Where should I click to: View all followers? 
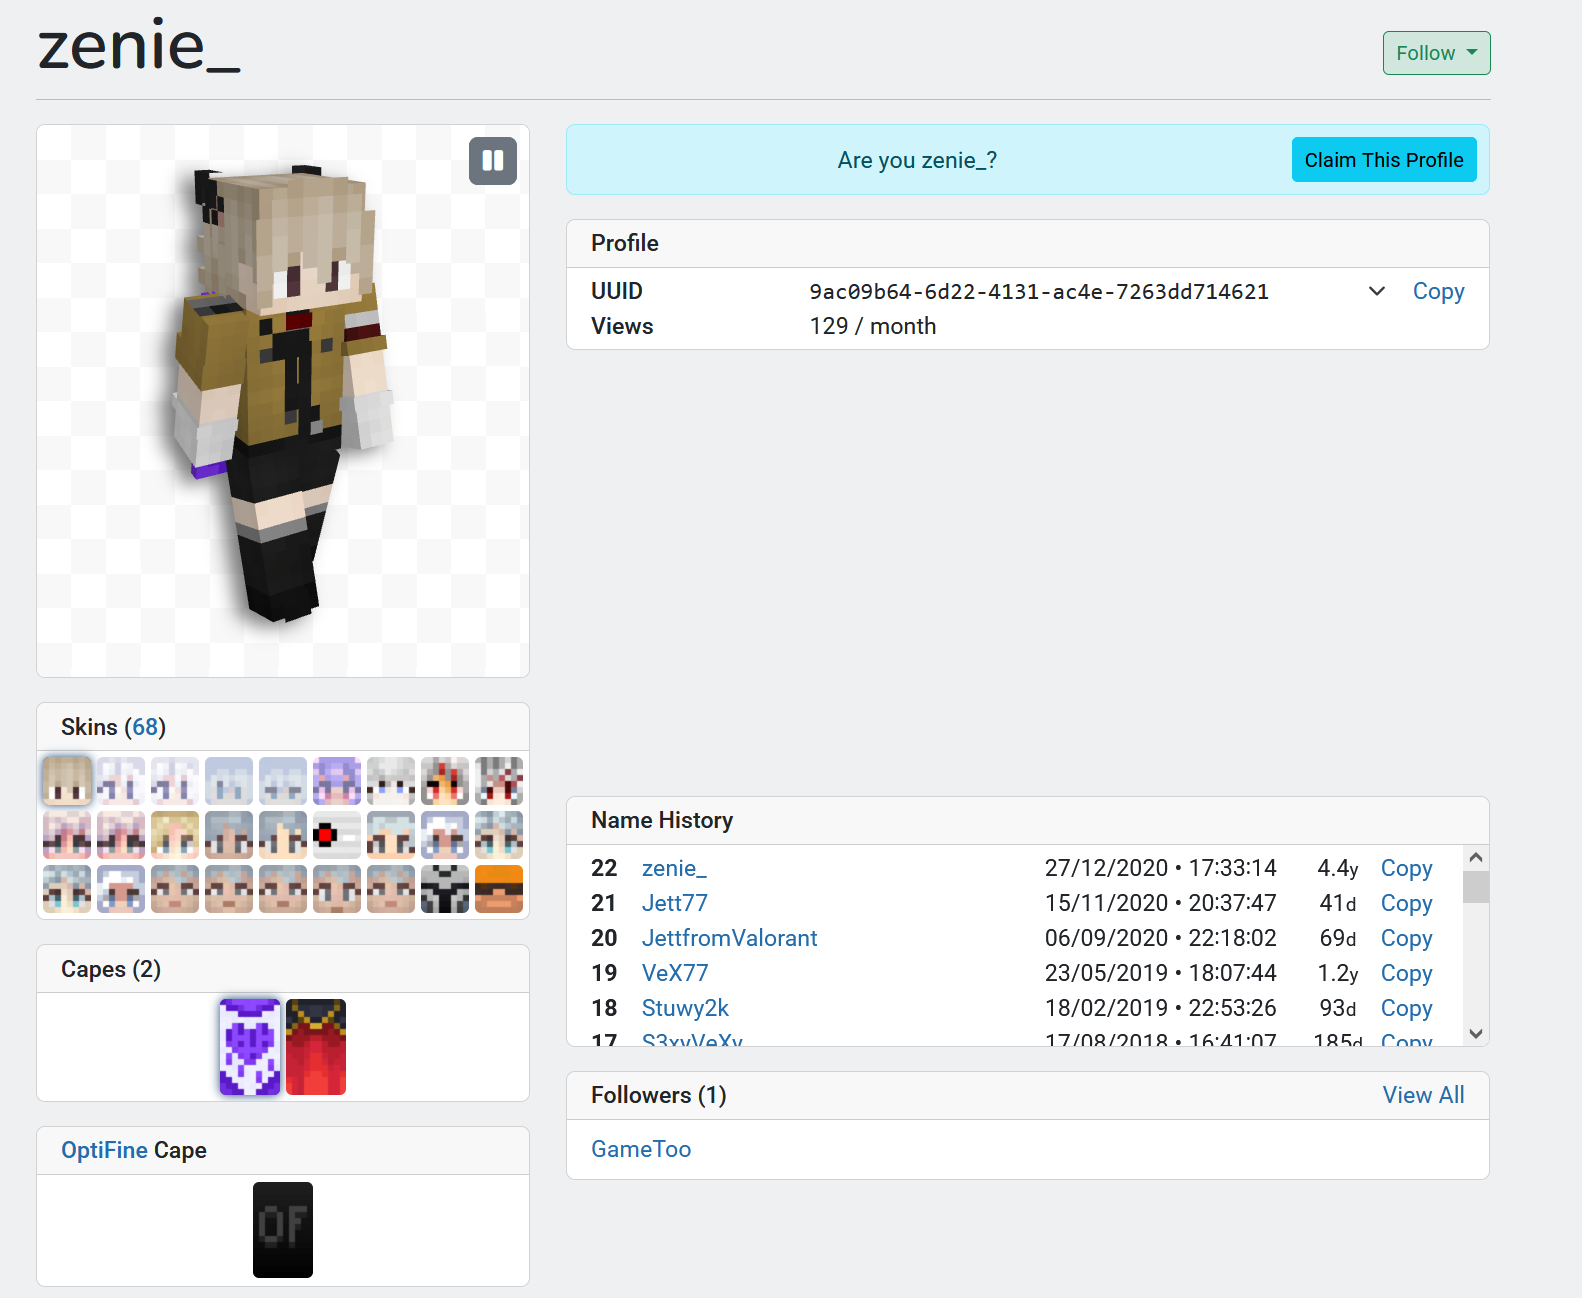pos(1423,1095)
